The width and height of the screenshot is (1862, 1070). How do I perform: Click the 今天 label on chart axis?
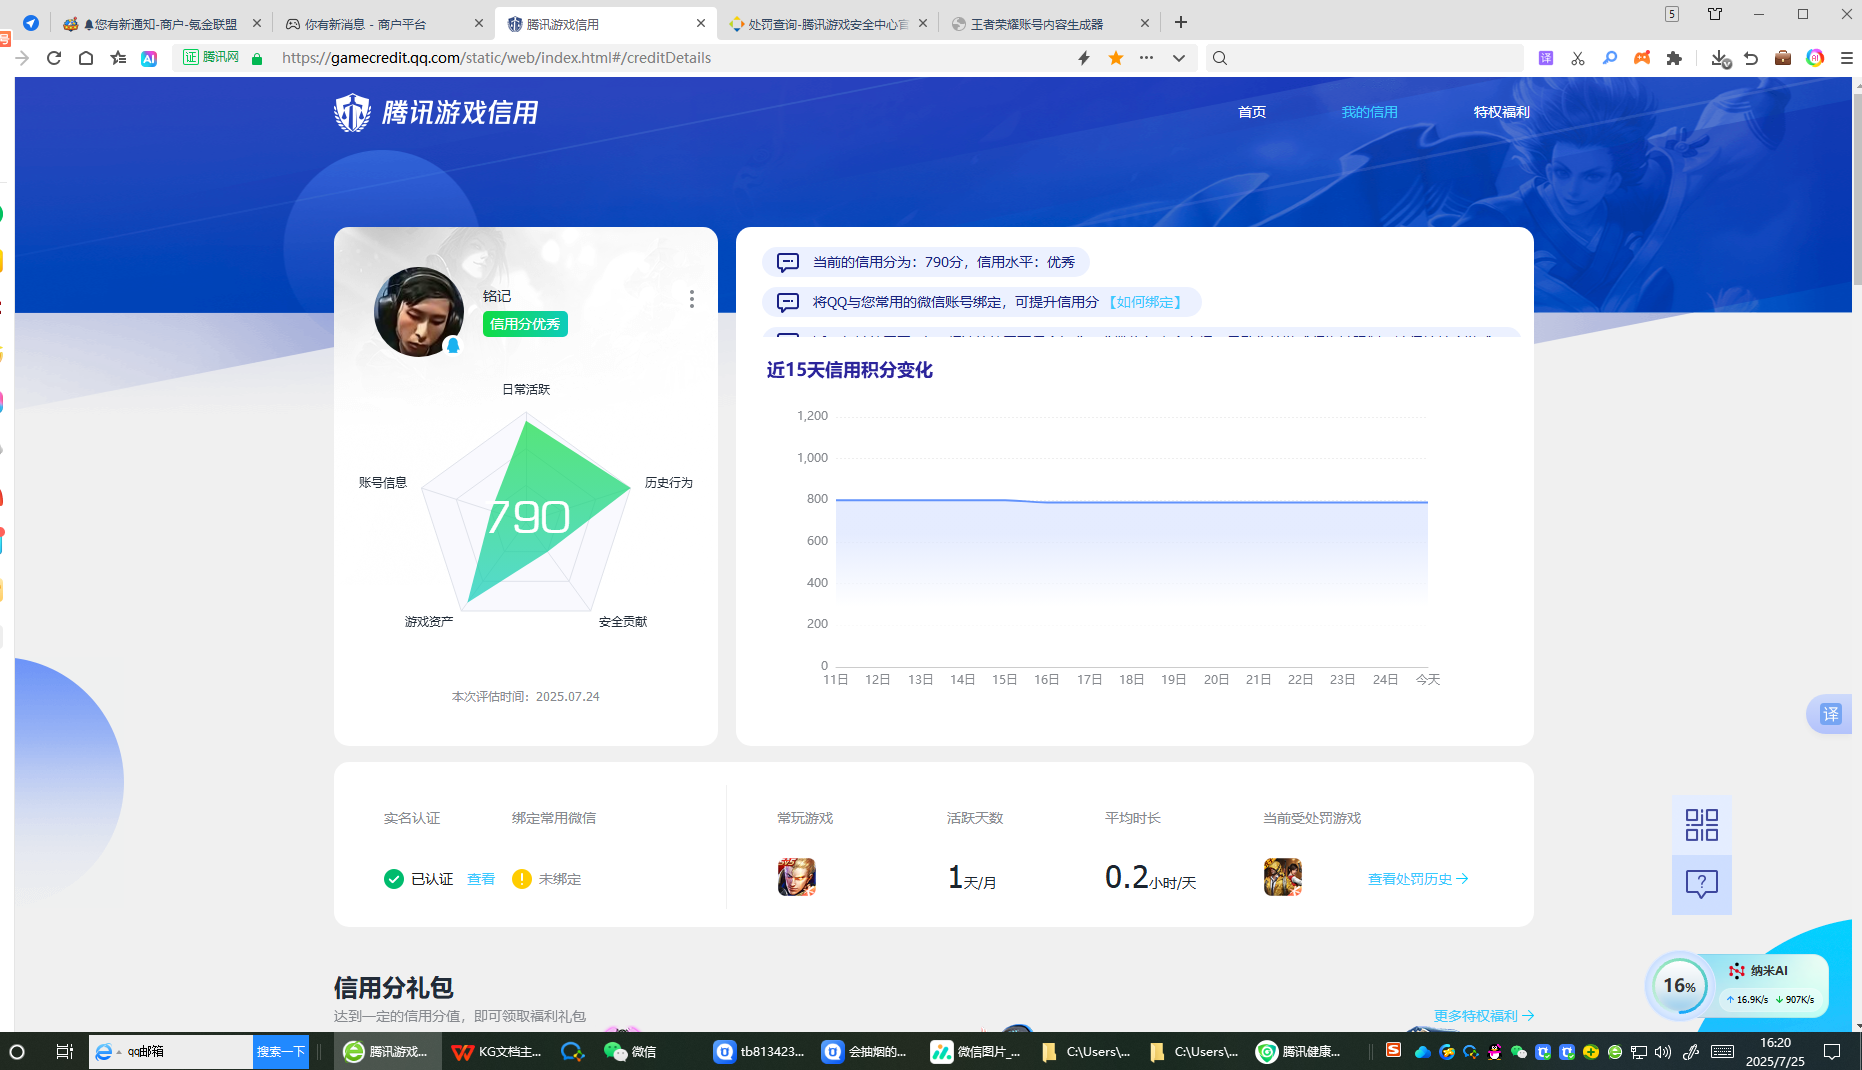tap(1428, 679)
